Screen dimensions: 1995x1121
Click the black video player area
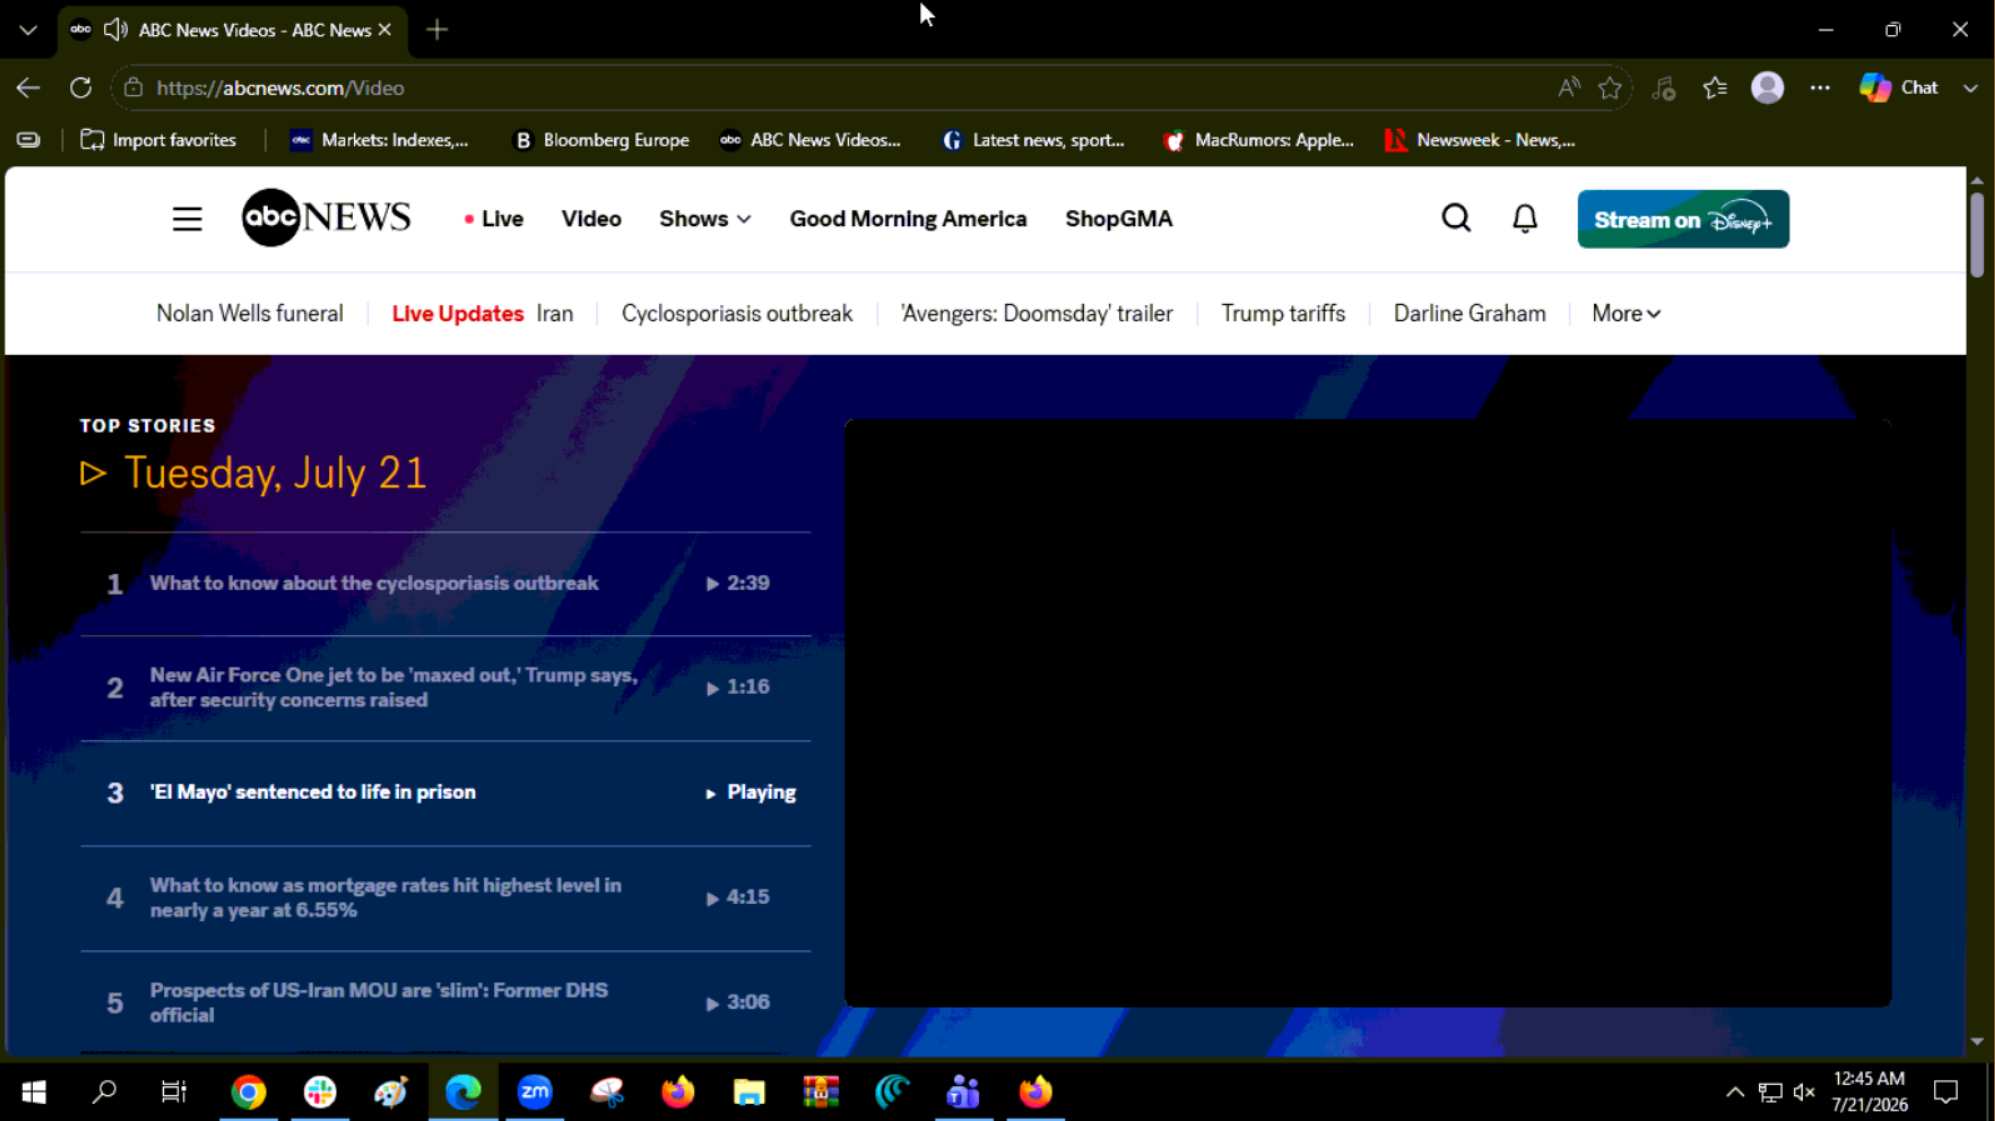1368,713
